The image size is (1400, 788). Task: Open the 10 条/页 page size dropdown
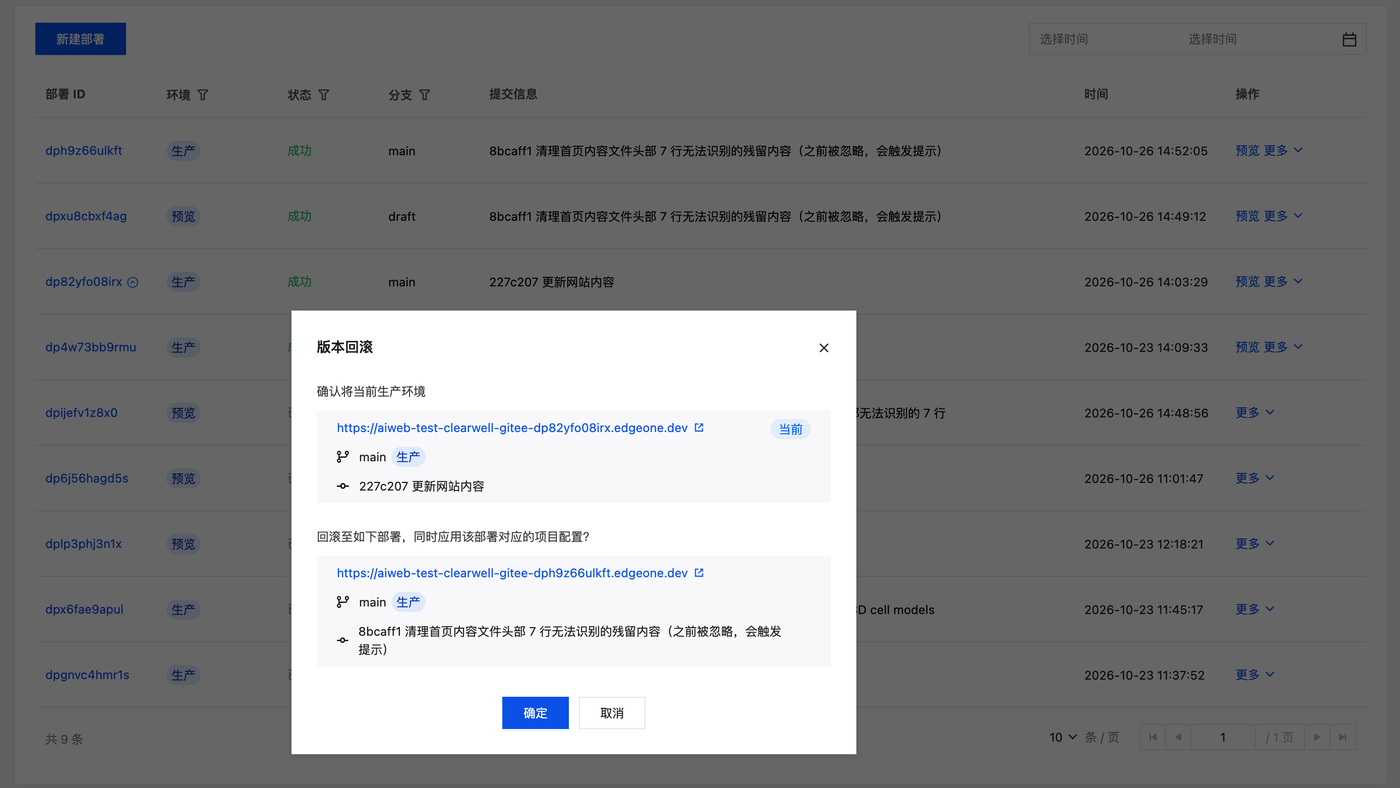click(1063, 737)
